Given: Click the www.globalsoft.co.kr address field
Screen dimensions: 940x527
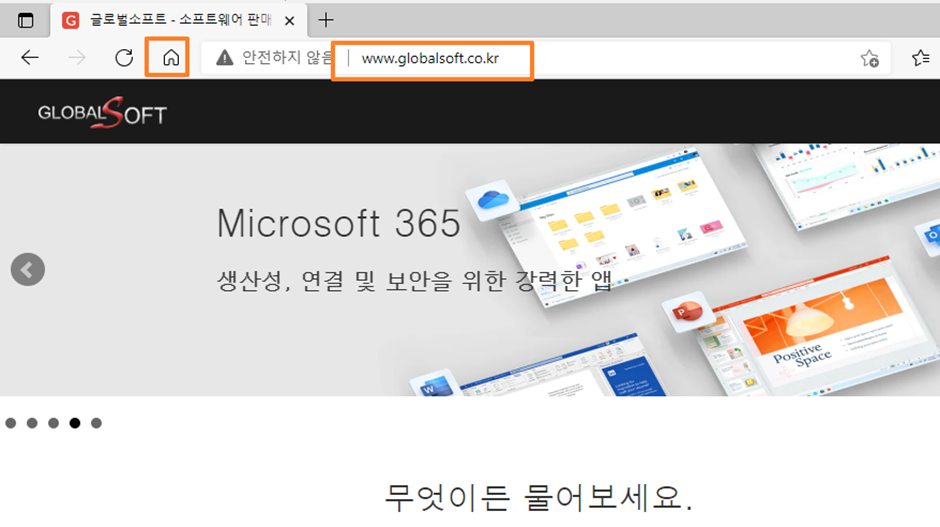Looking at the screenshot, I should pyautogui.click(x=430, y=58).
